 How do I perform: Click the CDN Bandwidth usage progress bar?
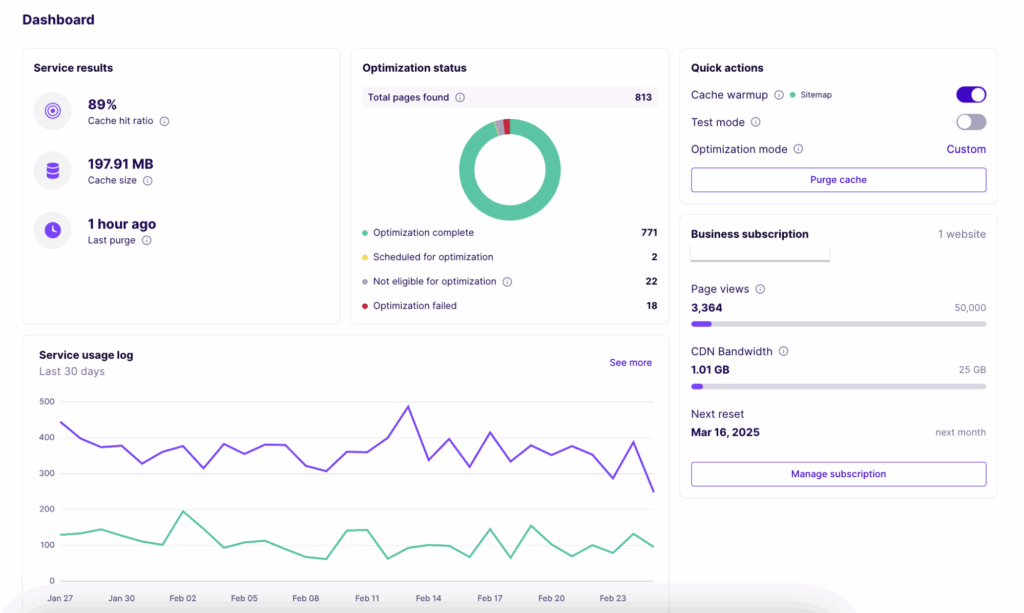click(x=838, y=386)
